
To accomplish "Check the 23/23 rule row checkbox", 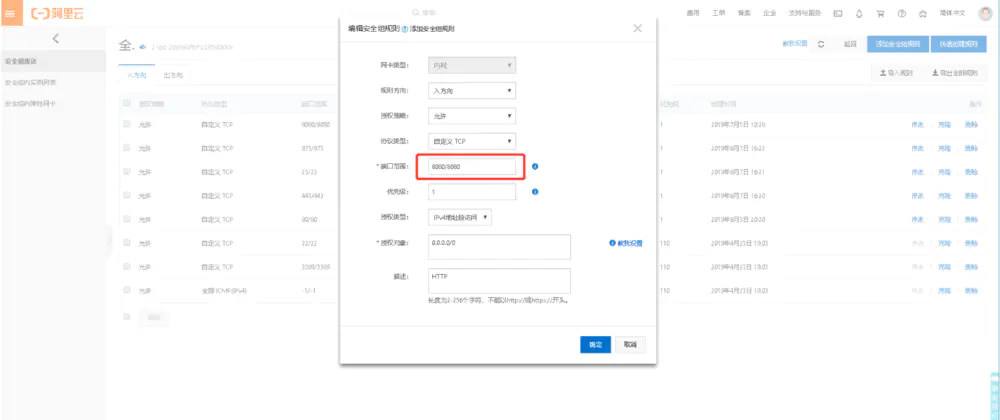I will pyautogui.click(x=126, y=171).
